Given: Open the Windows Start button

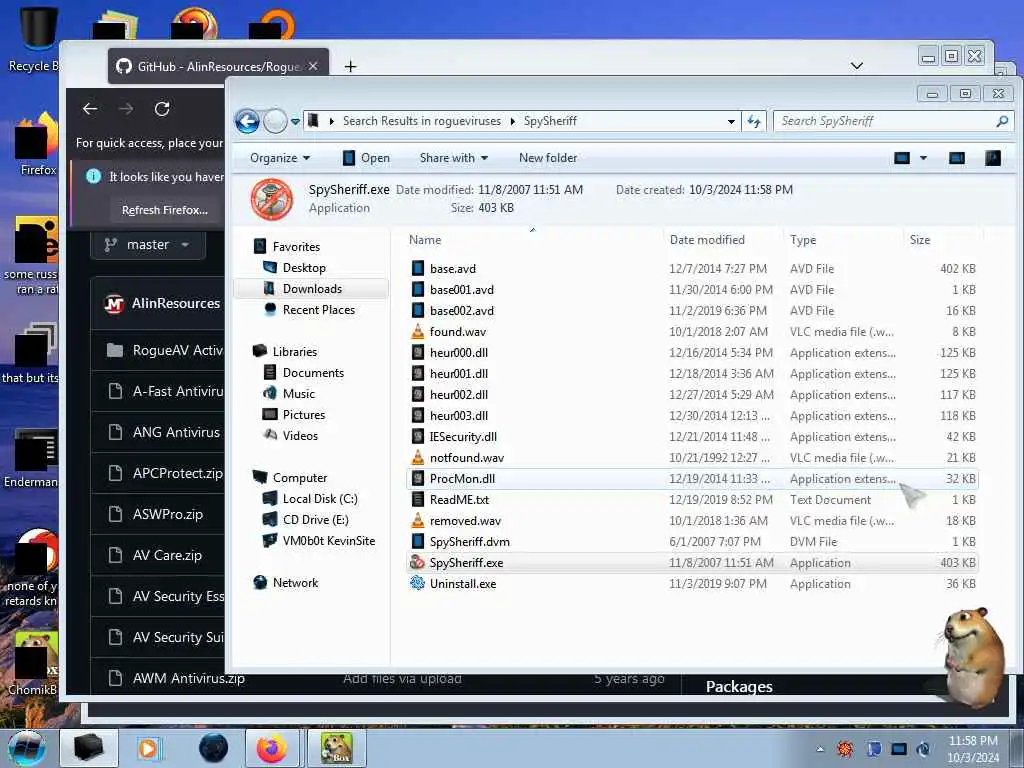Looking at the screenshot, I should click(26, 748).
